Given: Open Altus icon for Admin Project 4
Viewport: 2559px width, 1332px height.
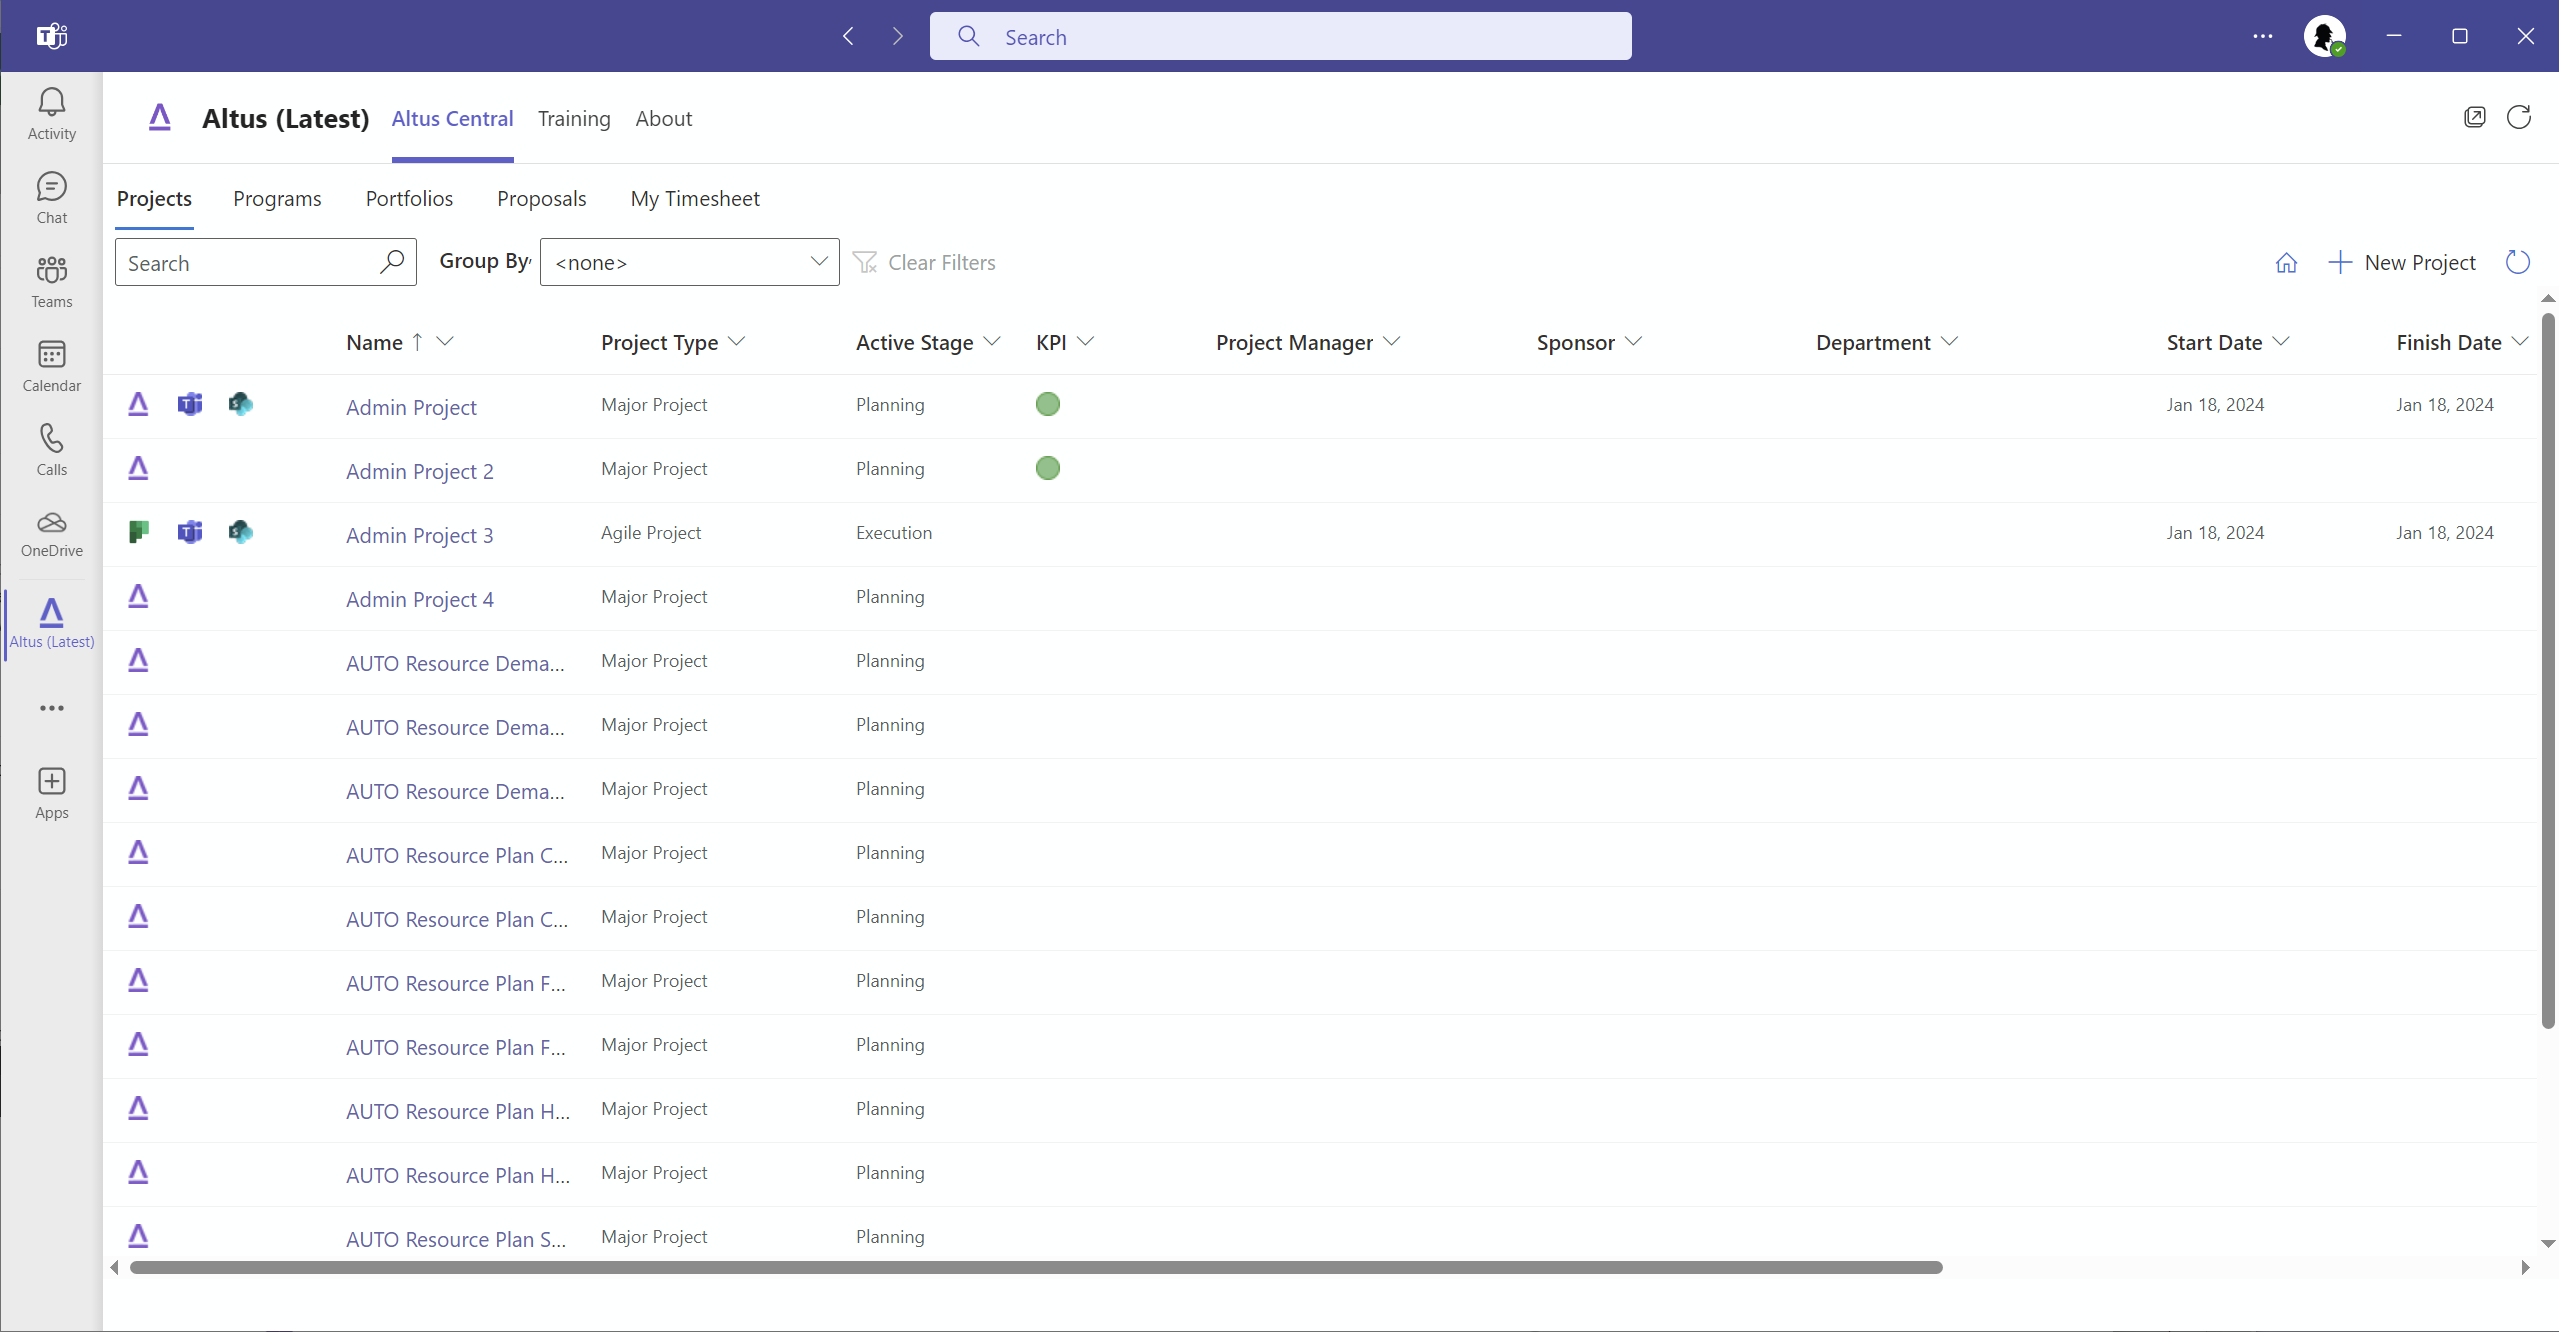Looking at the screenshot, I should point(139,596).
